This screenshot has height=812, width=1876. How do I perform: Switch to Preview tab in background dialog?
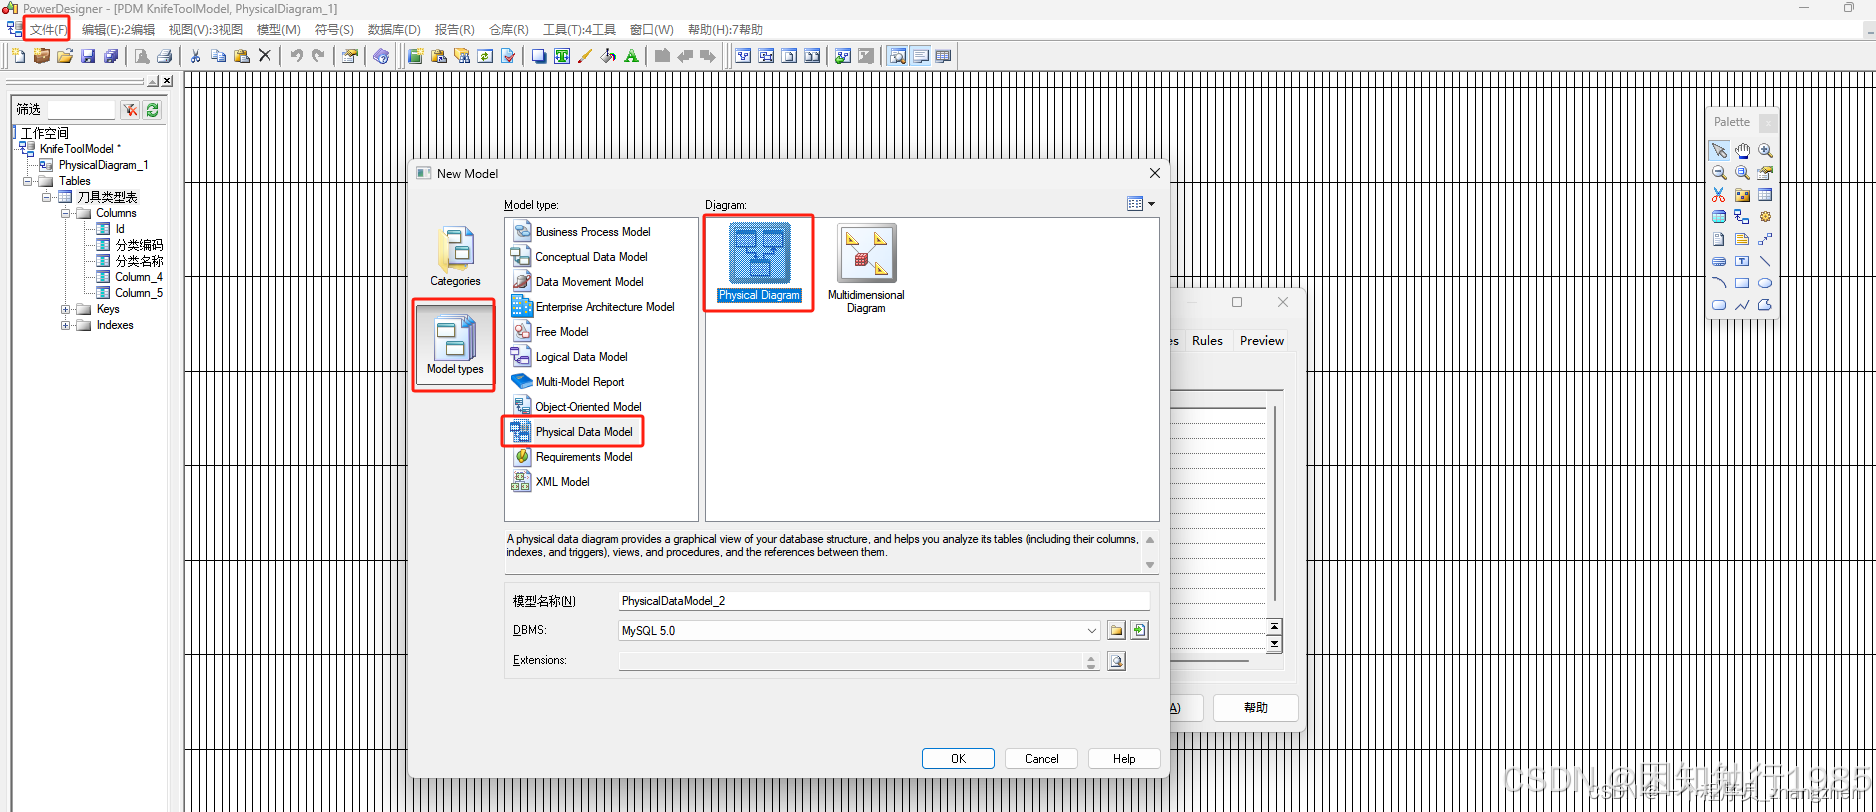pos(1262,341)
